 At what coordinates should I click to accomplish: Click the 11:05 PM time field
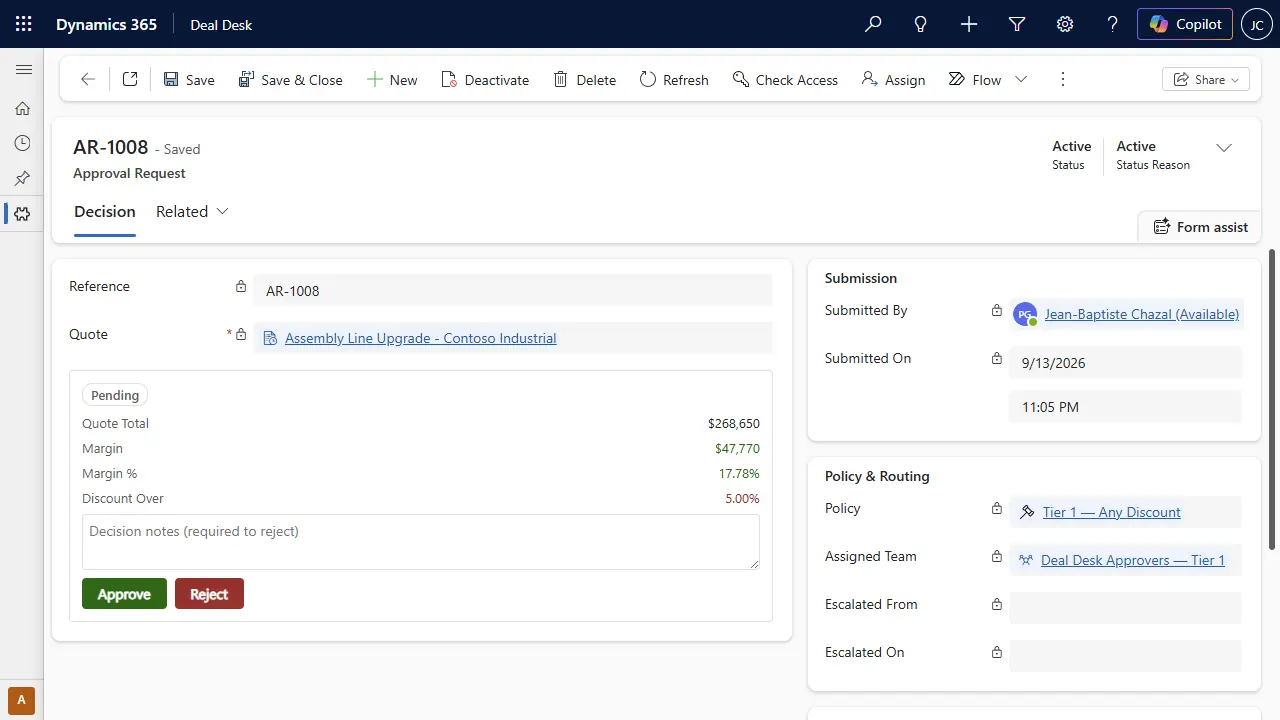(1125, 407)
